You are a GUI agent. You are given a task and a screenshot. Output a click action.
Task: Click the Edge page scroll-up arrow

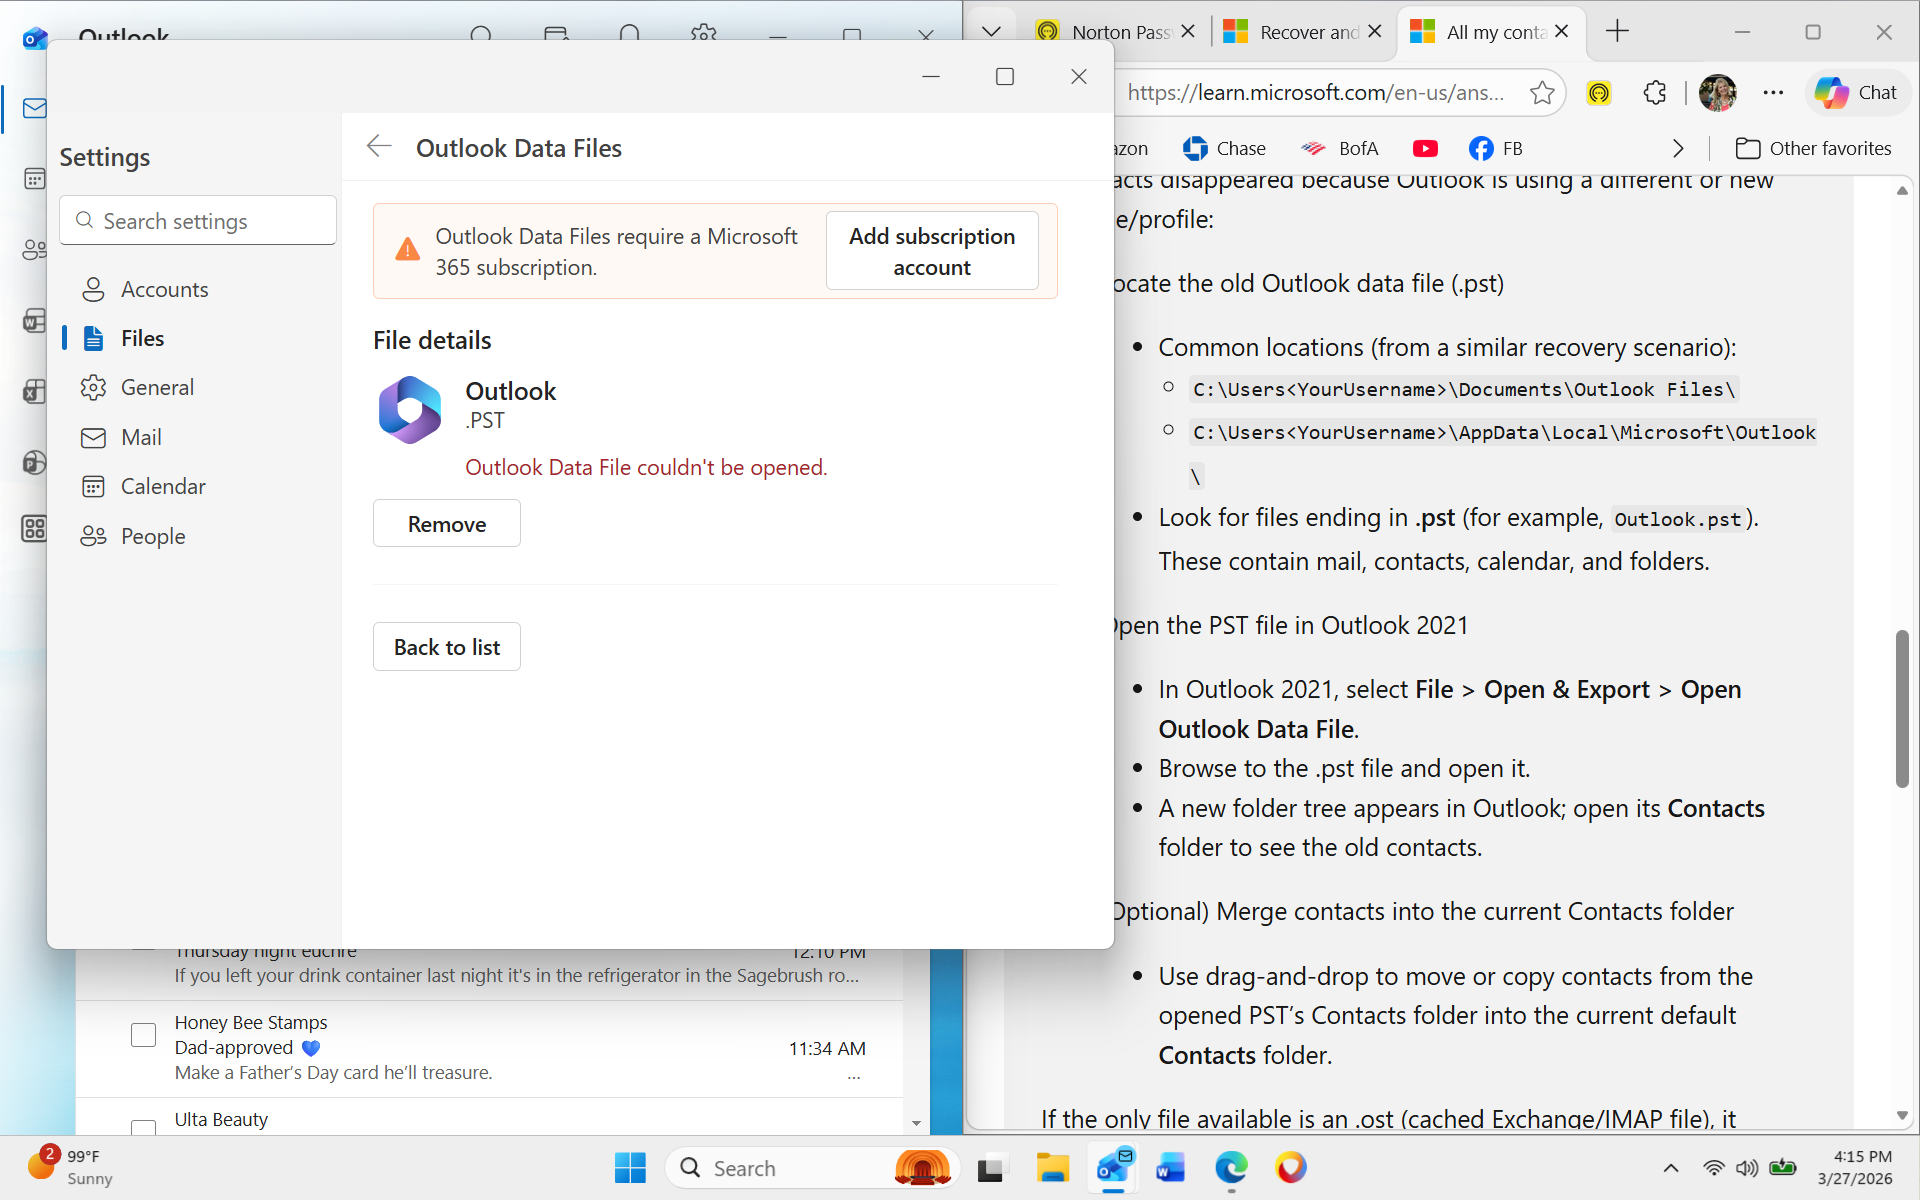pos(1902,190)
